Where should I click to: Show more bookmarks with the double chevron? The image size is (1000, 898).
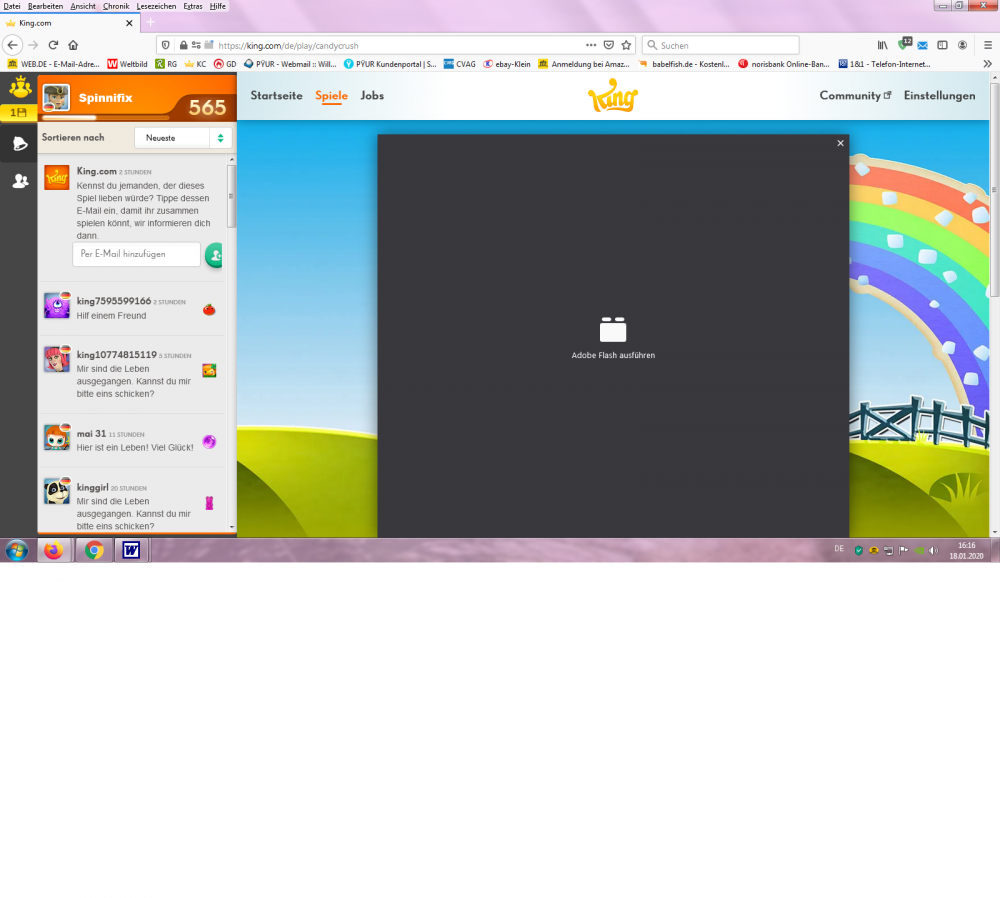[987, 64]
